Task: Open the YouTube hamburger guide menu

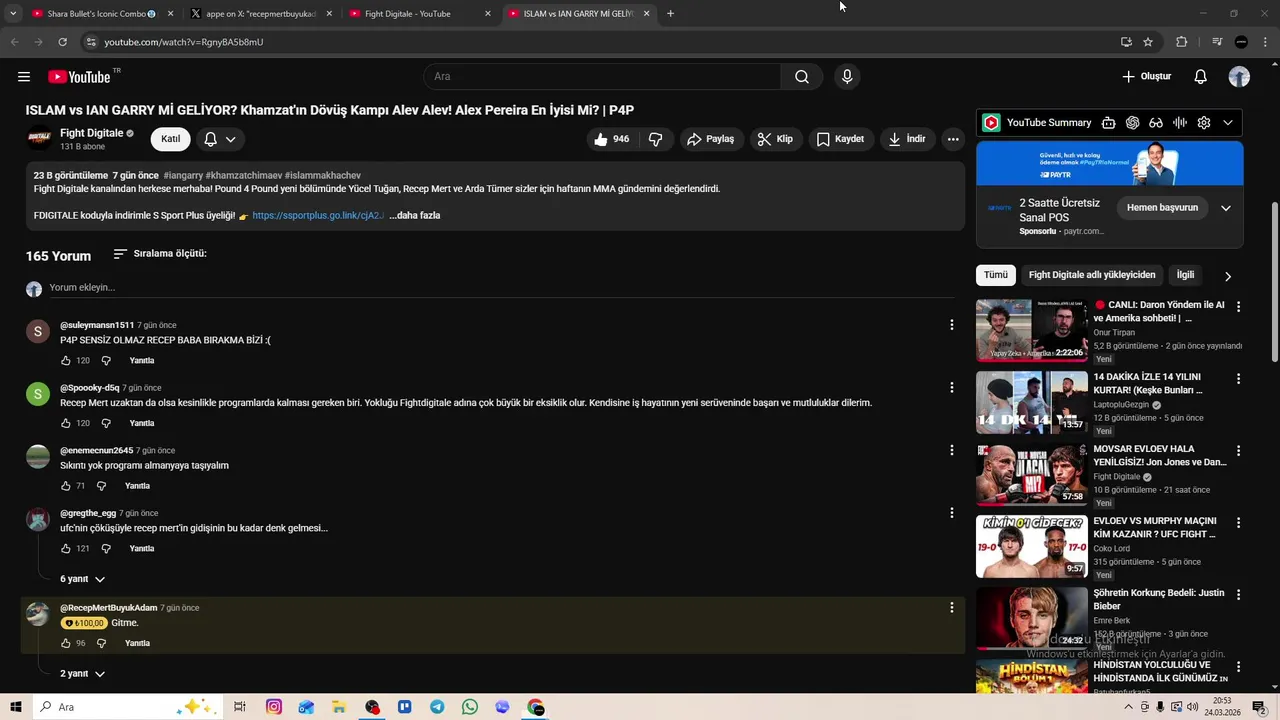Action: [24, 77]
